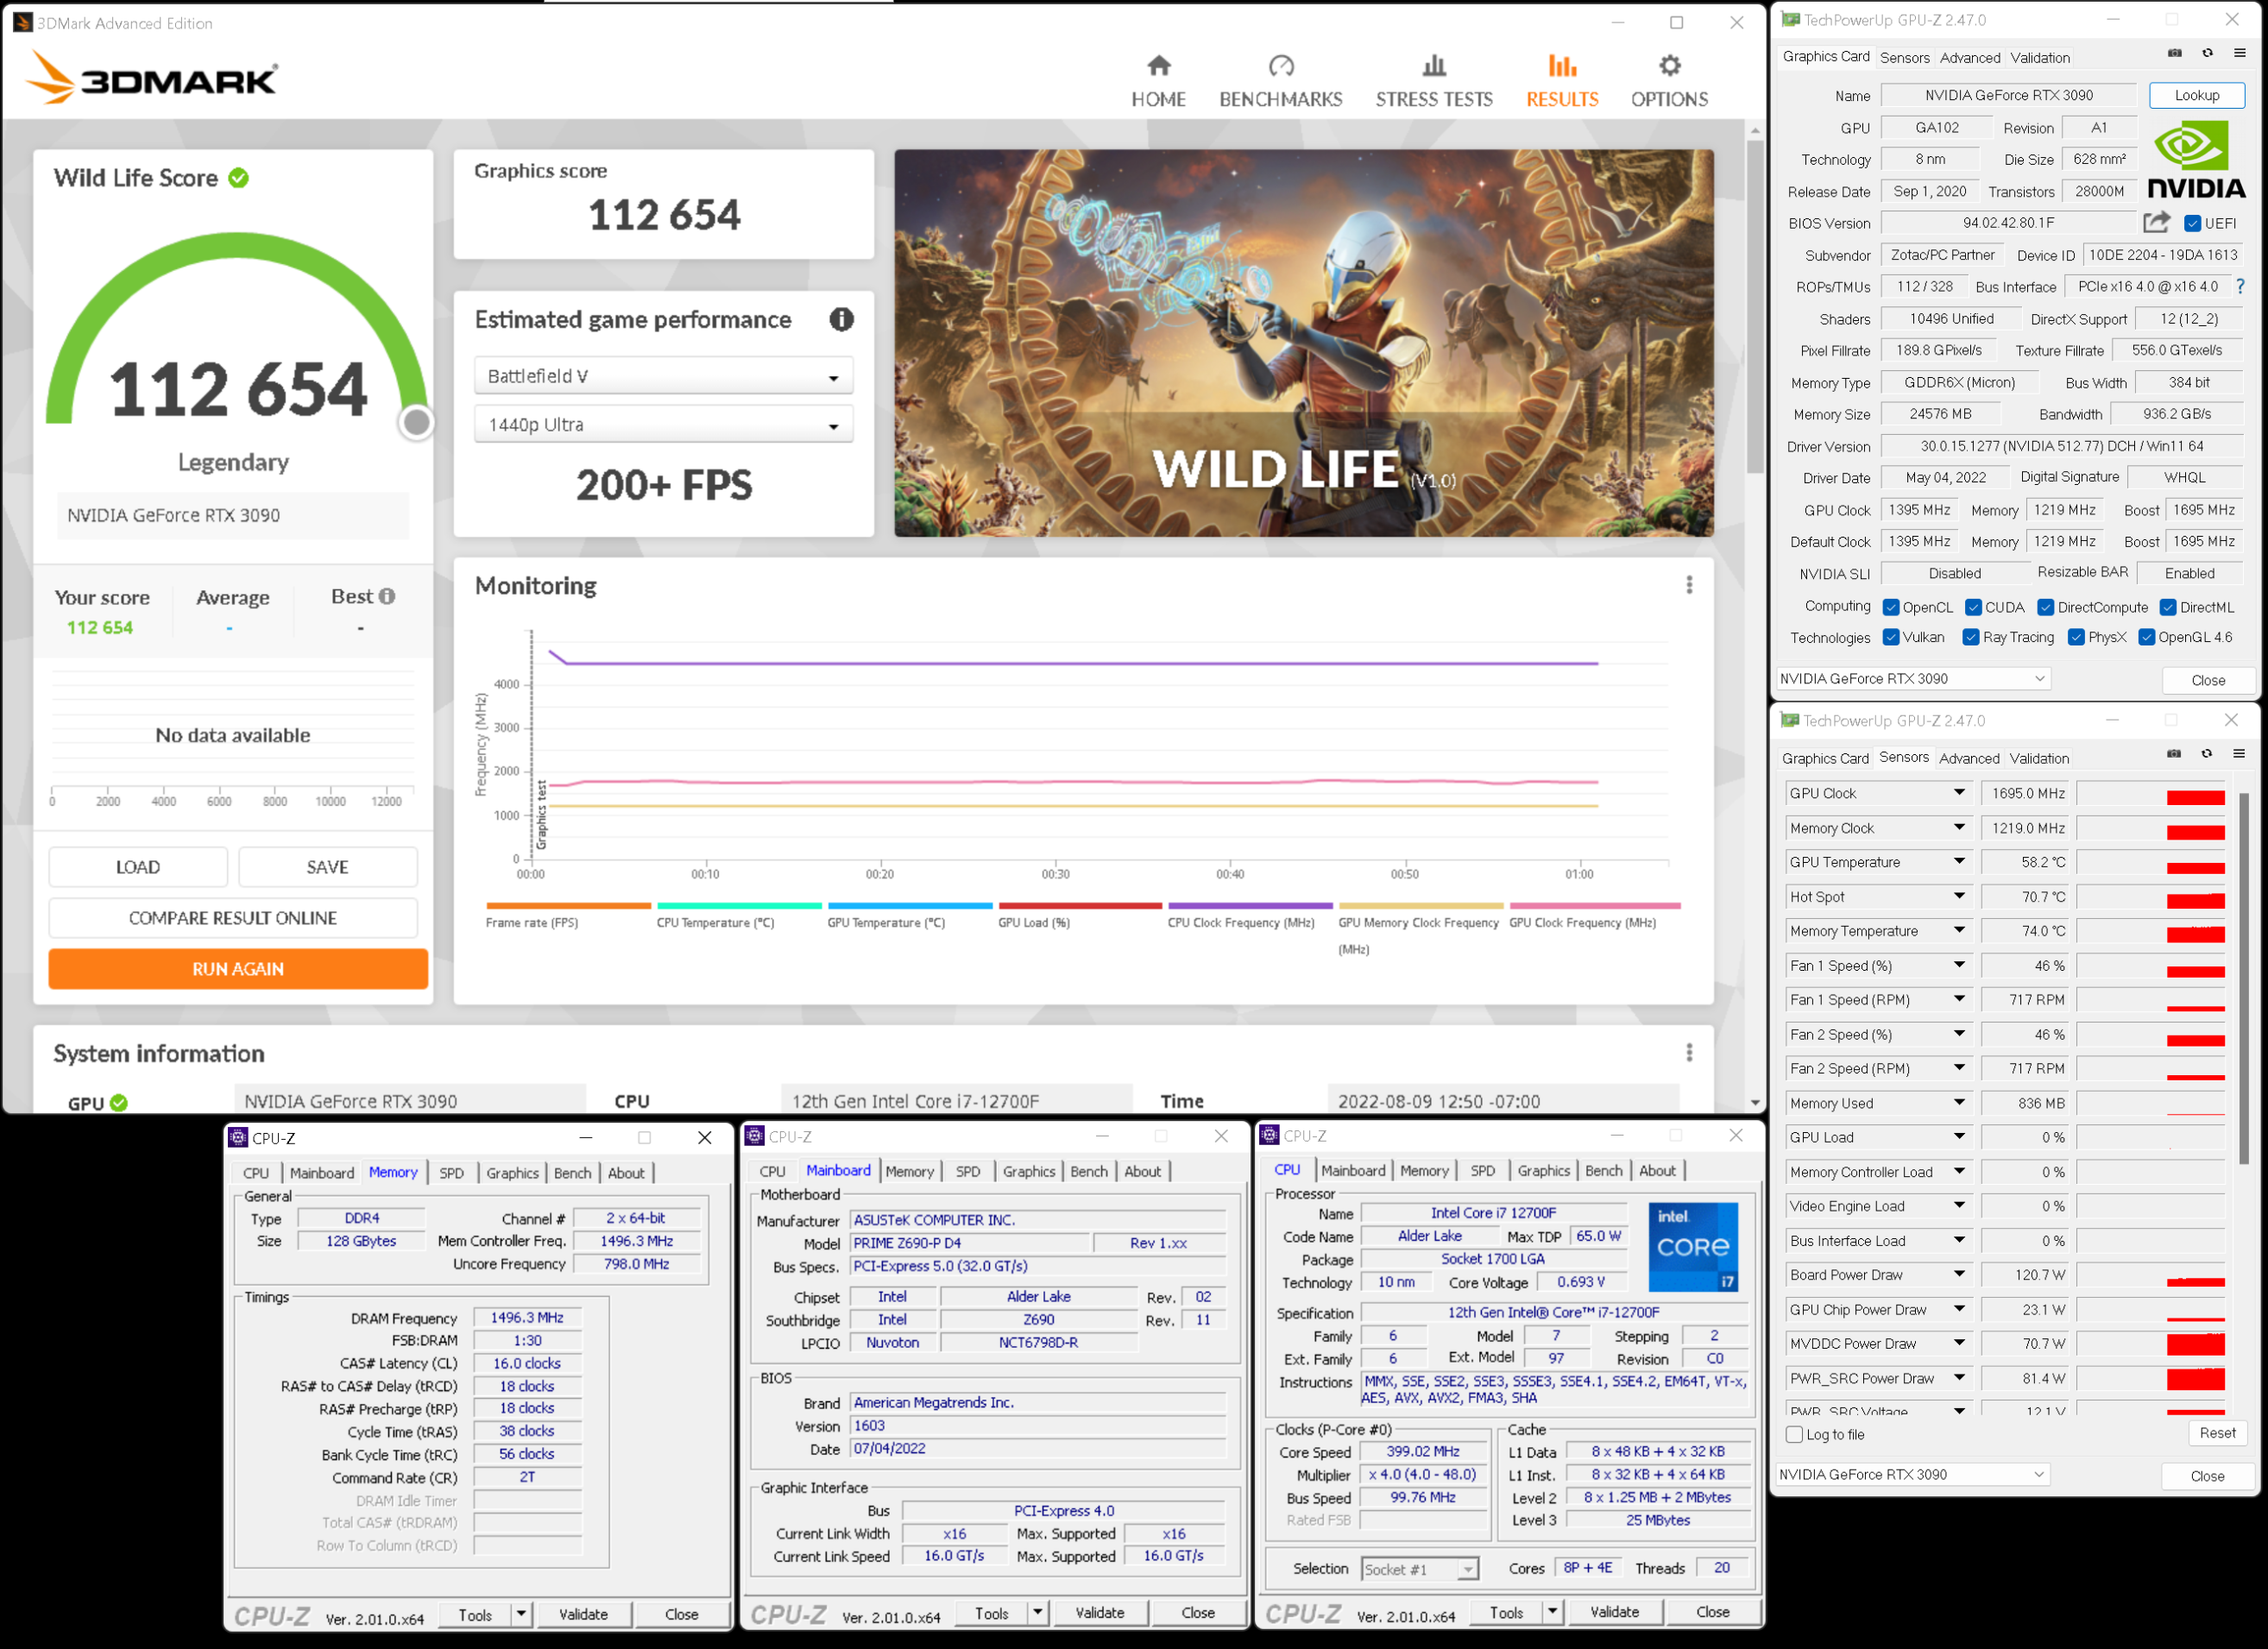Click CPU-Z Memory window title icon
This screenshot has height=1649, width=2268.
click(238, 1137)
